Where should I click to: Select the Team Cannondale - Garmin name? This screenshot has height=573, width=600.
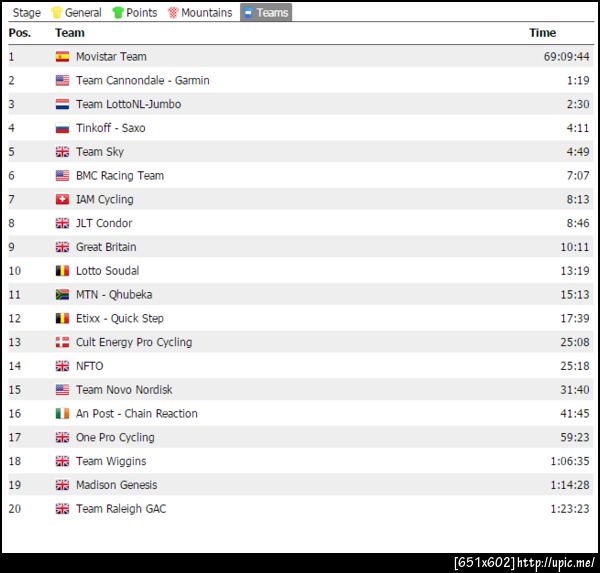pyautogui.click(x=143, y=80)
